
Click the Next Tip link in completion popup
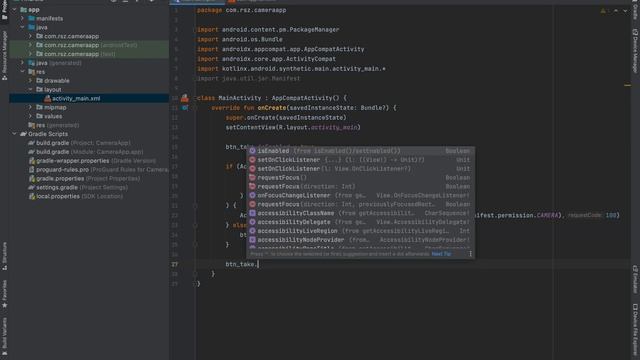441,254
